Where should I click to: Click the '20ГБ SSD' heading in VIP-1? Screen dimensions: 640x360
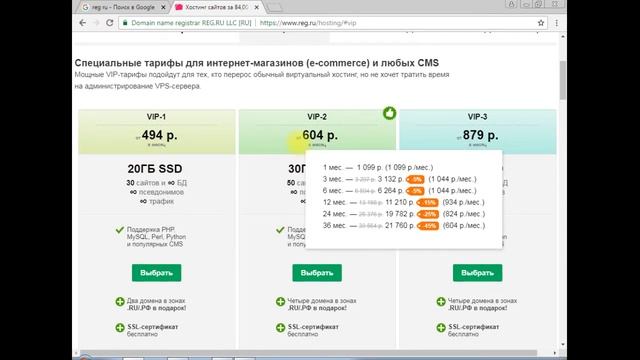point(155,169)
